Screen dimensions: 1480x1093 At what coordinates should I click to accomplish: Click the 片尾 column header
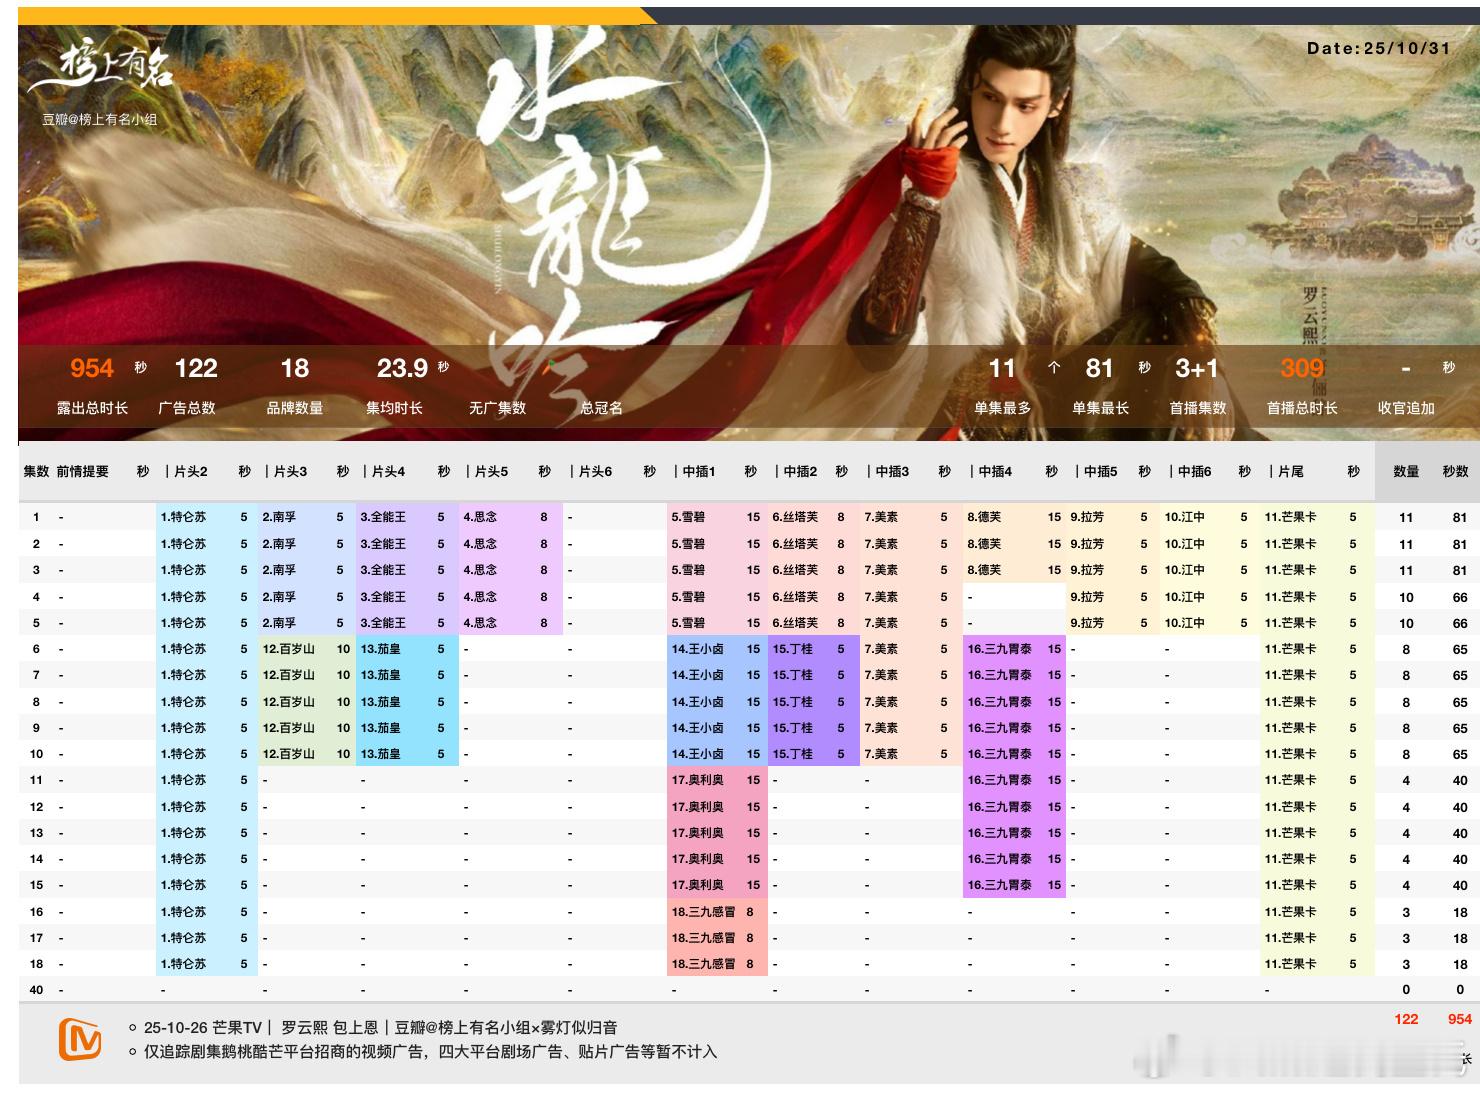click(x=1287, y=471)
